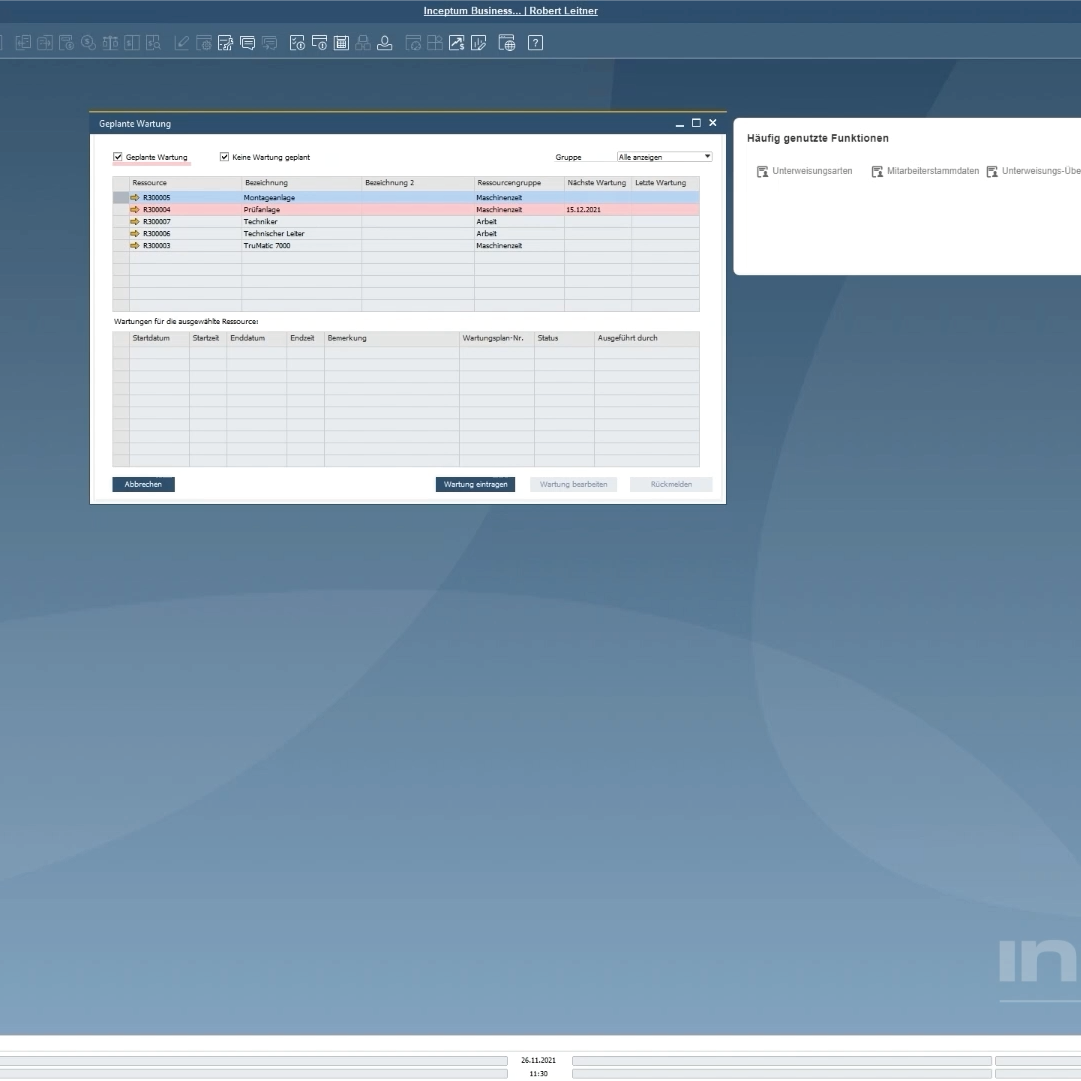
Task: Click the 15.12.2021 next maintenance date
Action: pos(583,210)
